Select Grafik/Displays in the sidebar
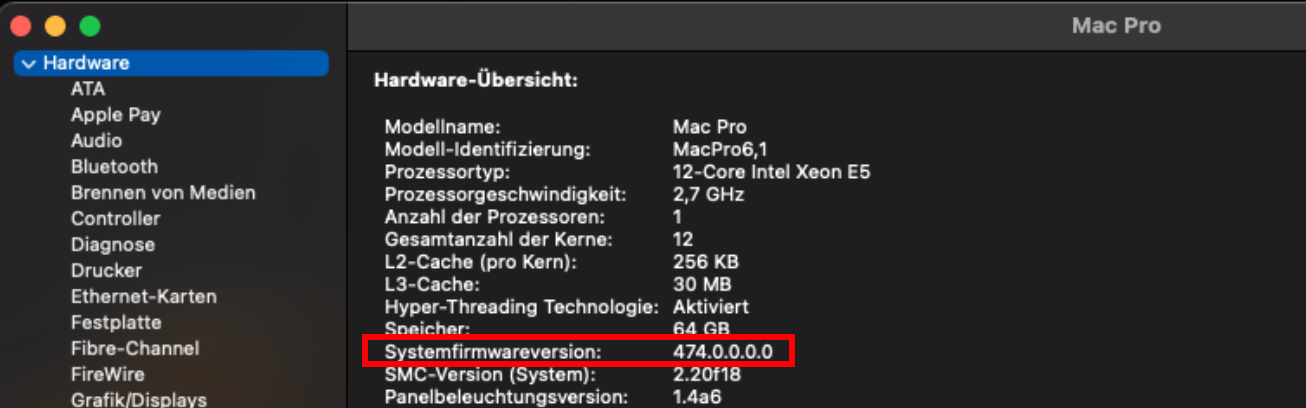Screen dimensions: 1306x408 pos(139,400)
